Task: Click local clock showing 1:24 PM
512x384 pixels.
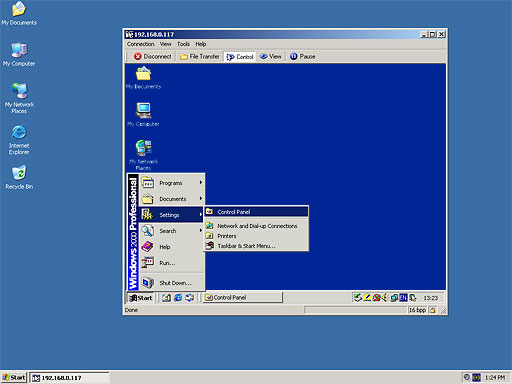Action: pos(495,377)
